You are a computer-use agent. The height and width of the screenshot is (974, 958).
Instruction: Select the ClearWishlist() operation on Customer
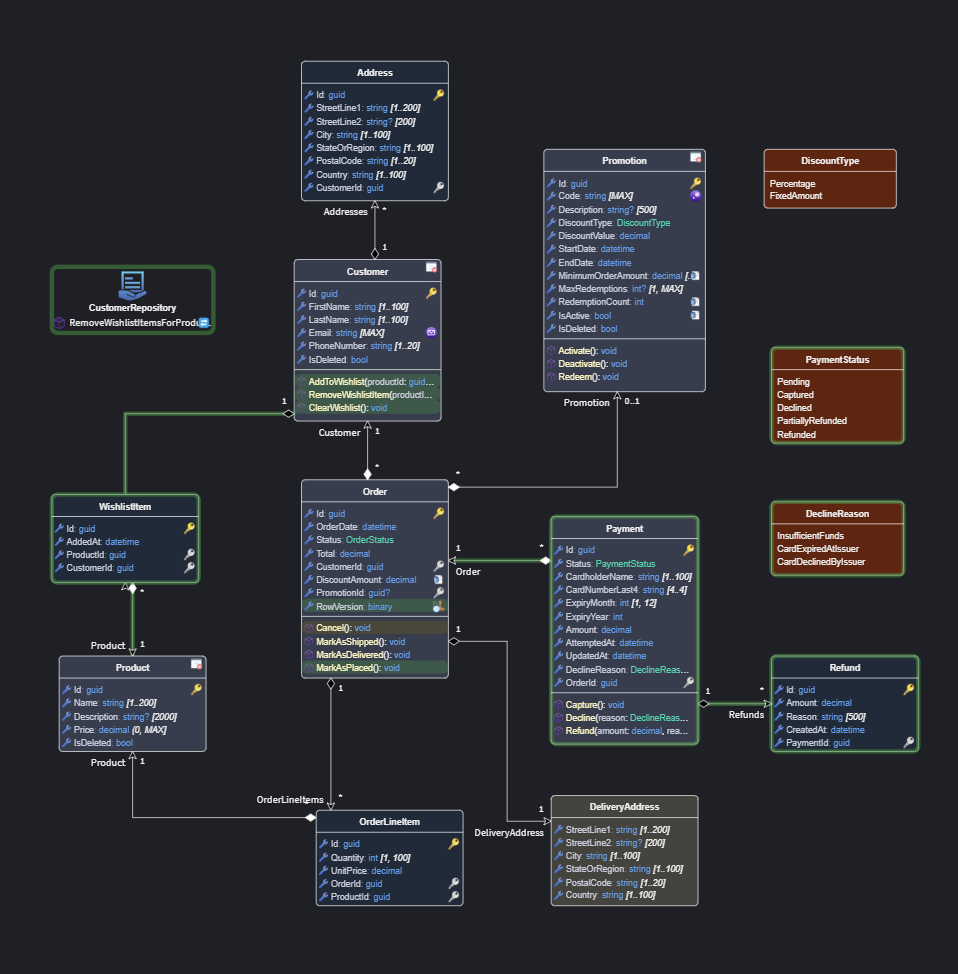[367, 407]
